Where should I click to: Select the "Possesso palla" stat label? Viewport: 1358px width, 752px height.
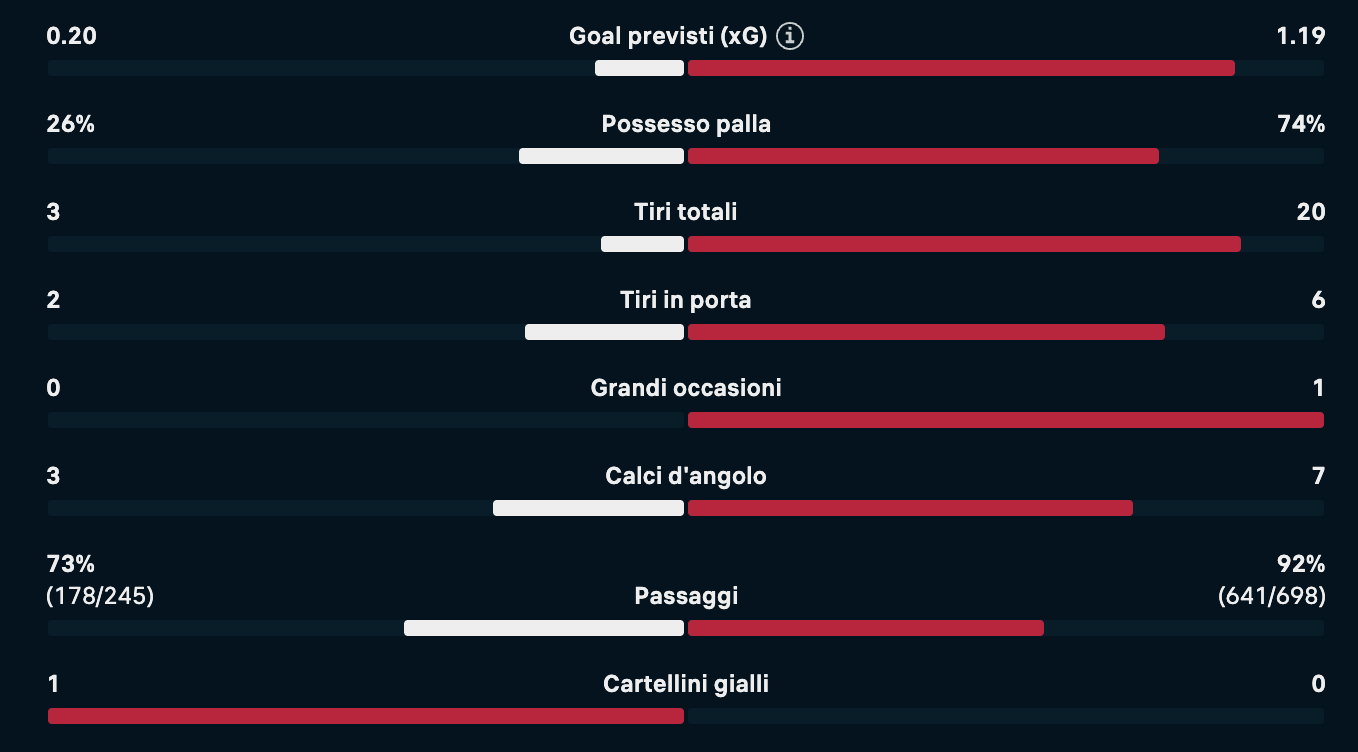(686, 124)
